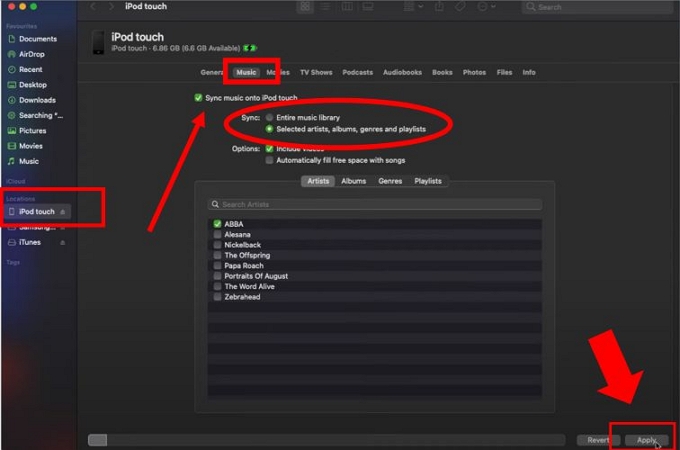Switch to the Photos tab
The width and height of the screenshot is (680, 450).
tap(474, 72)
